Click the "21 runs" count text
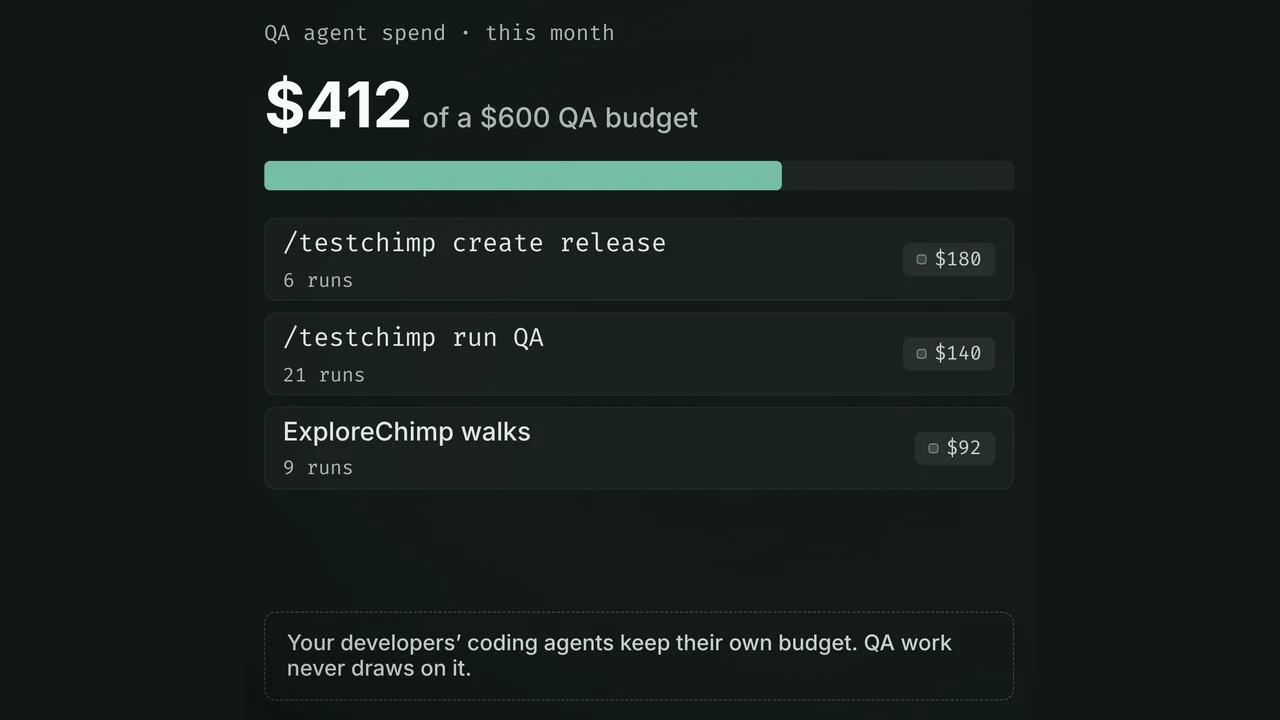The height and width of the screenshot is (720, 1280). coord(324,375)
